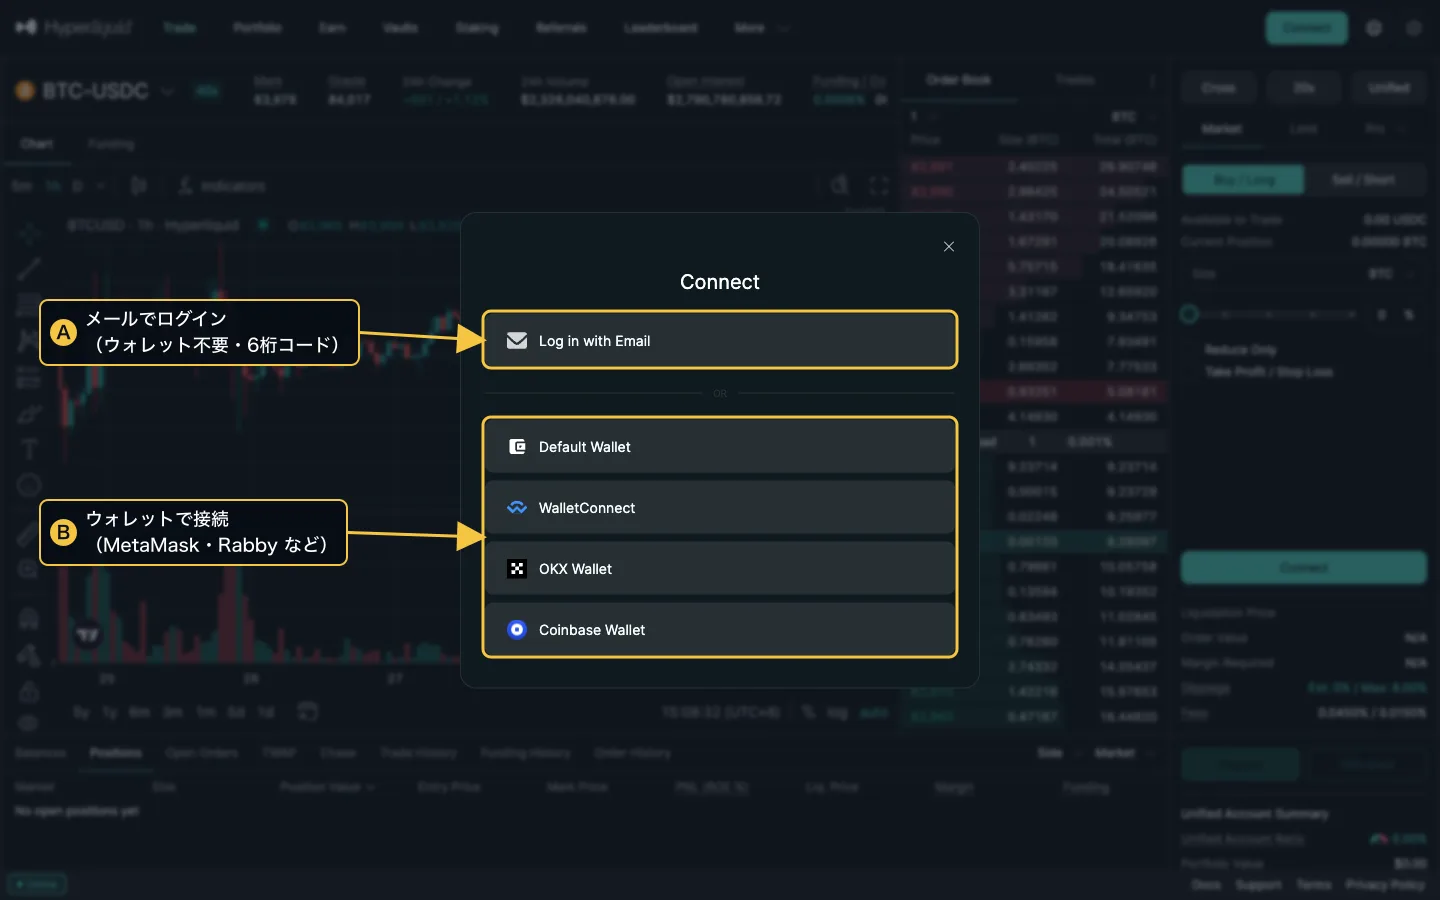
Task: Expand the Pro order types dropdown
Action: coord(1385,129)
